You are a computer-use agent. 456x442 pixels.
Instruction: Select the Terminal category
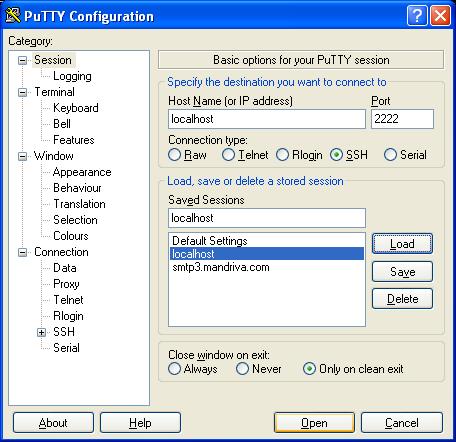click(x=55, y=92)
